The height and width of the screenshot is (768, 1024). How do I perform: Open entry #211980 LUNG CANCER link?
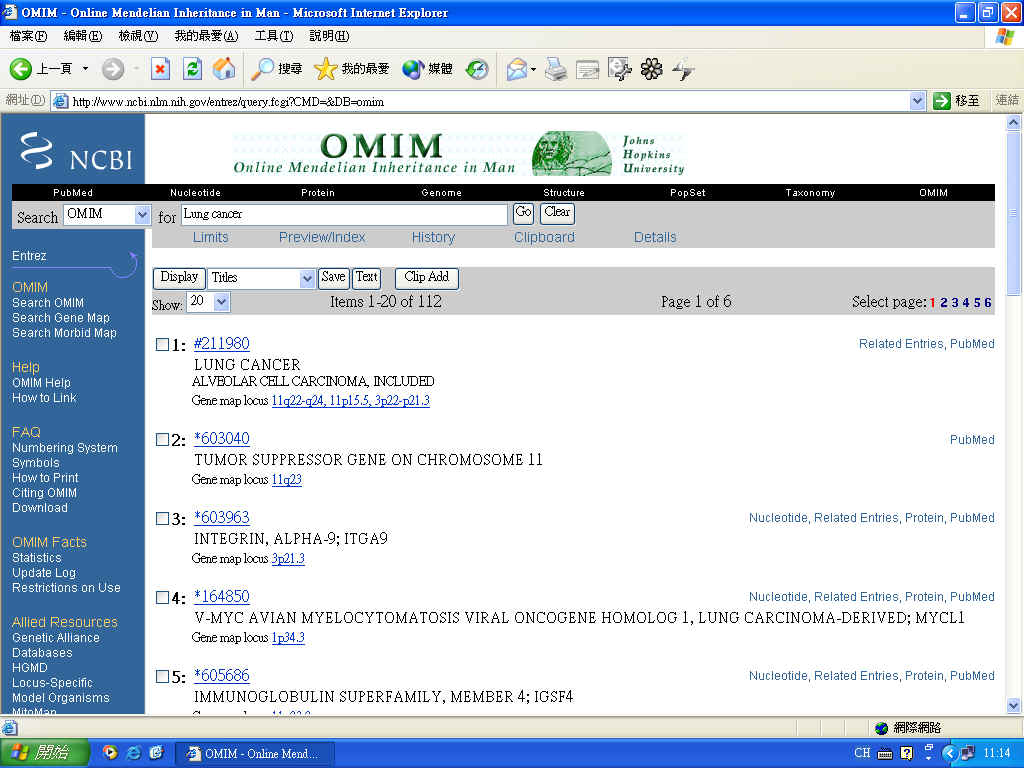coord(221,344)
